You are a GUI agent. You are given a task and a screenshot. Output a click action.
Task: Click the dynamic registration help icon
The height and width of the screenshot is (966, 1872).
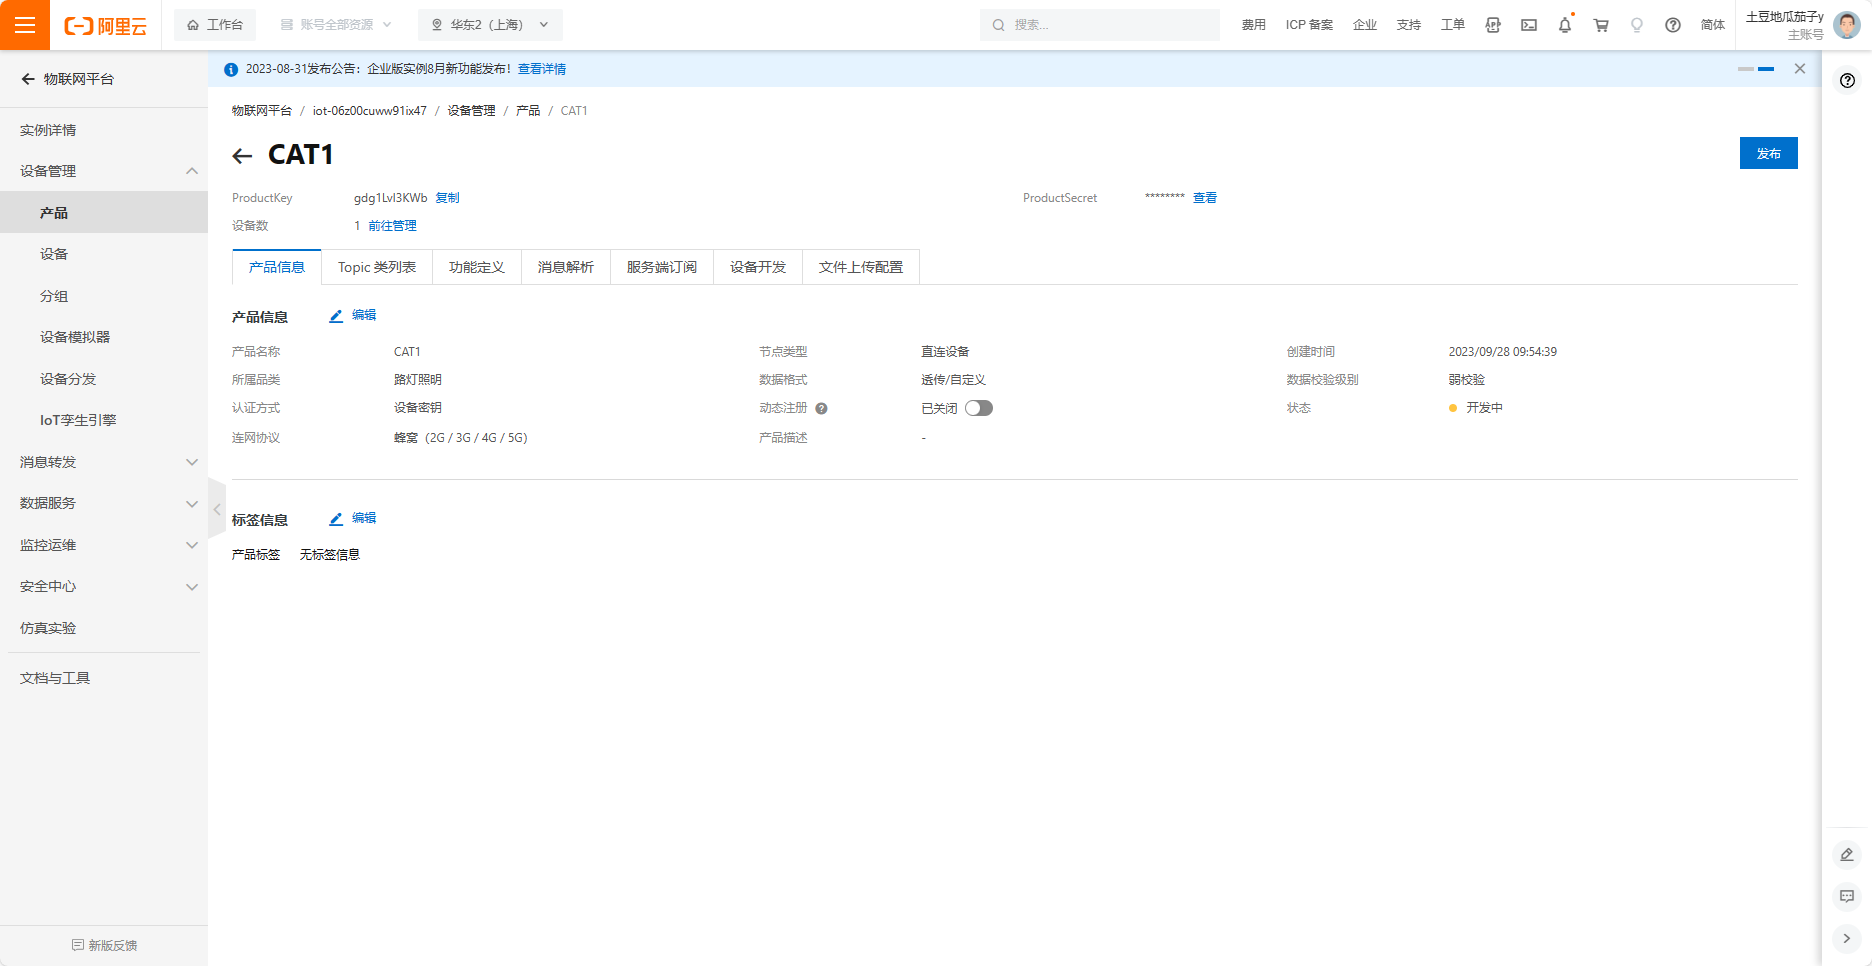(x=821, y=408)
